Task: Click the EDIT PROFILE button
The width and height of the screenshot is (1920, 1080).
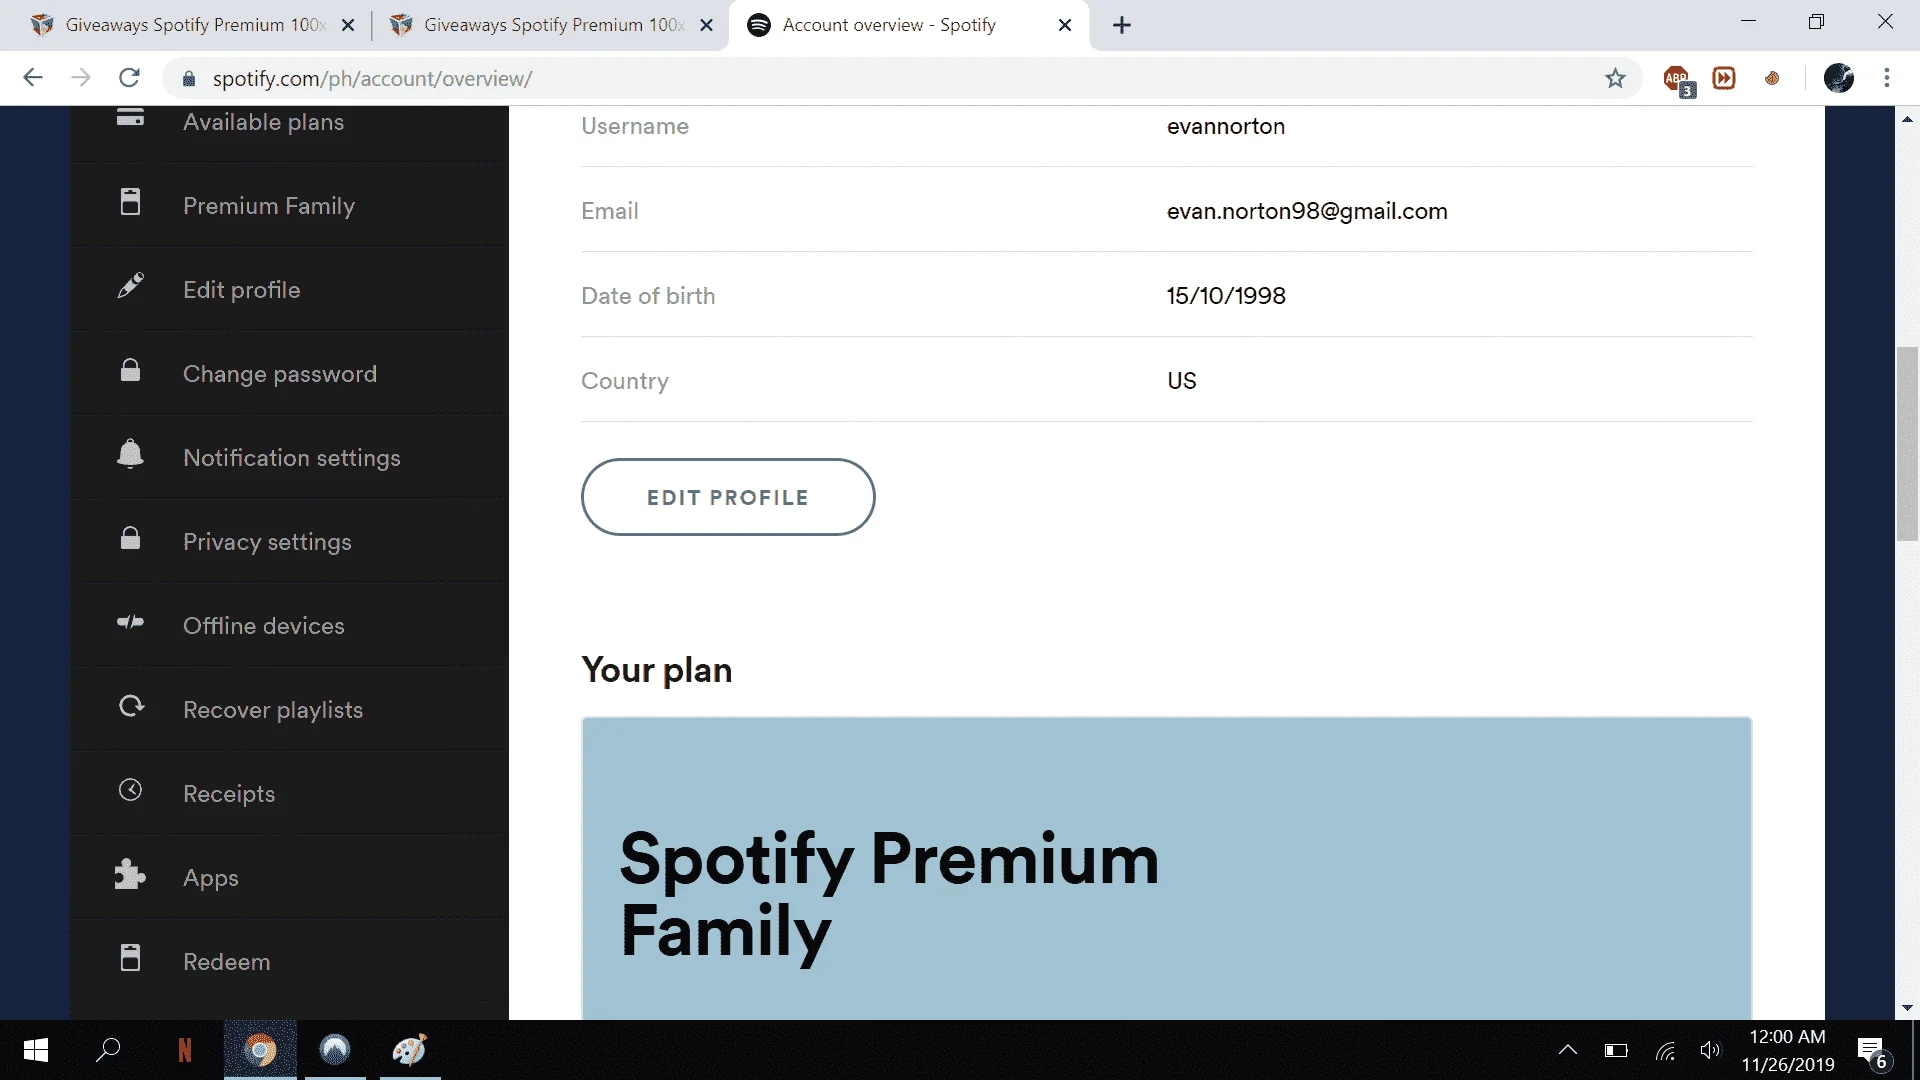Action: [728, 497]
